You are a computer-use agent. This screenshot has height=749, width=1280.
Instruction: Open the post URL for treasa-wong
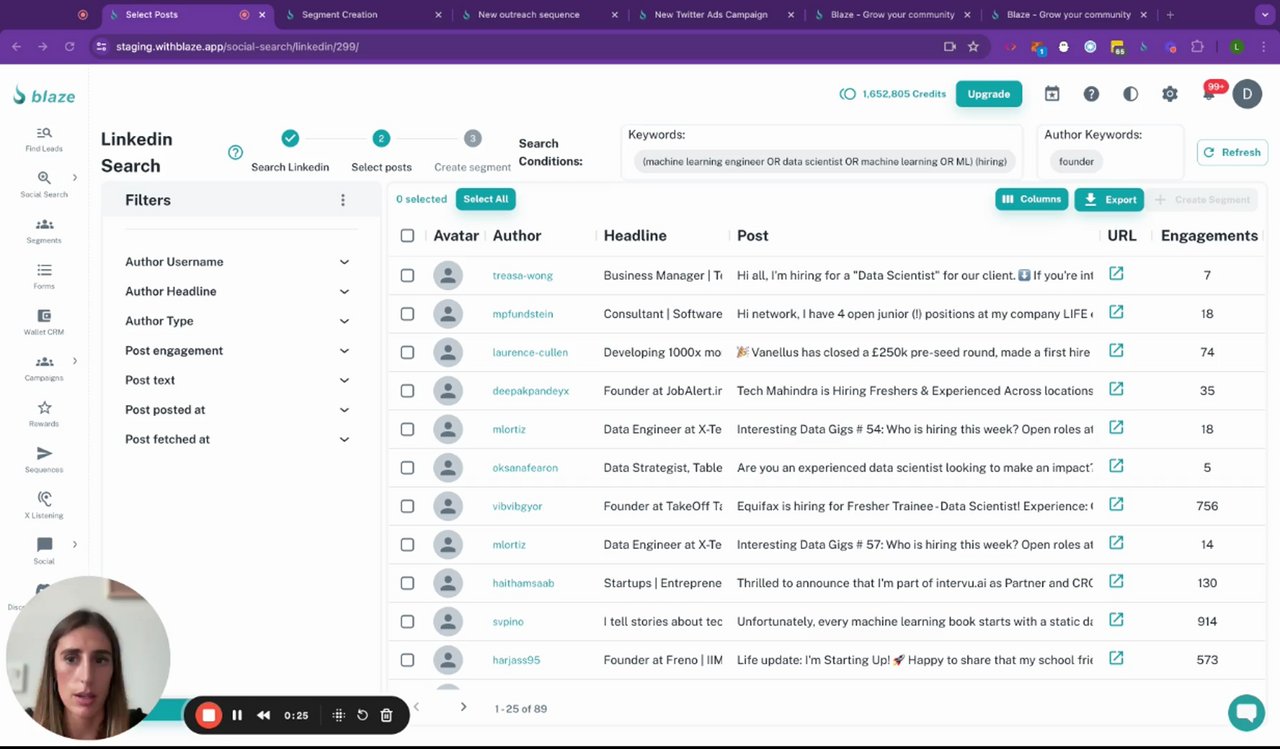(1116, 274)
